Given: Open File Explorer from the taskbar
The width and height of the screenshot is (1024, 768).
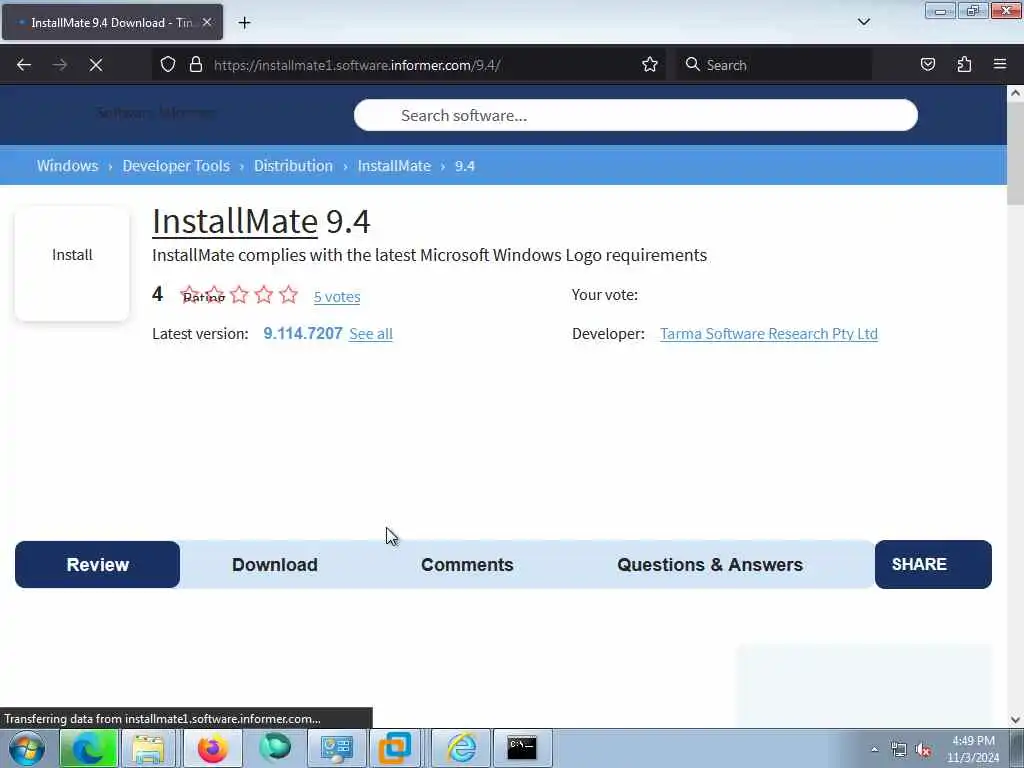Looking at the screenshot, I should coord(148,748).
